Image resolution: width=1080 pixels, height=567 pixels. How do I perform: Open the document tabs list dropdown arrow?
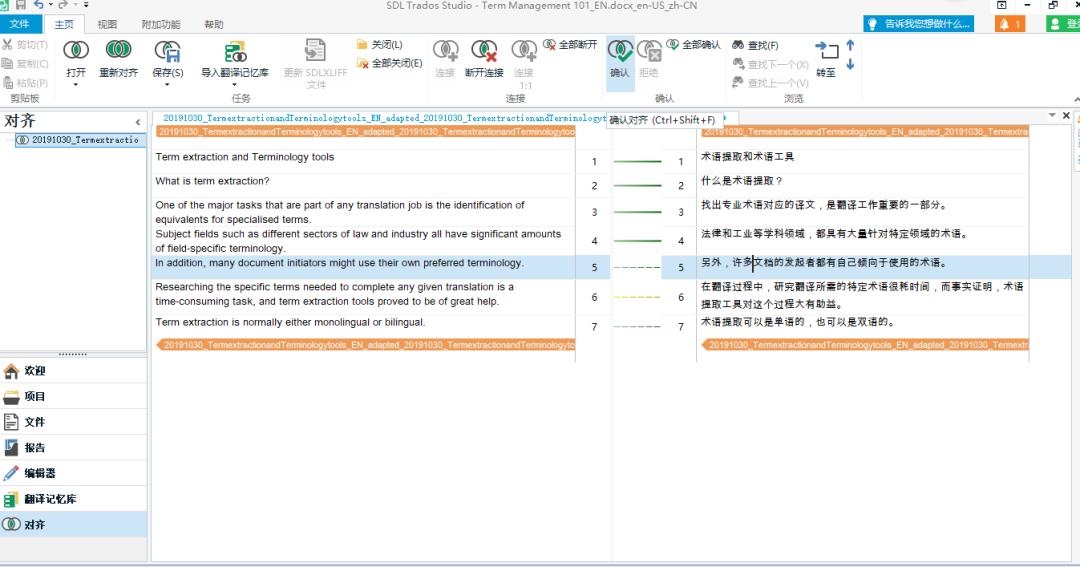pyautogui.click(x=1052, y=115)
